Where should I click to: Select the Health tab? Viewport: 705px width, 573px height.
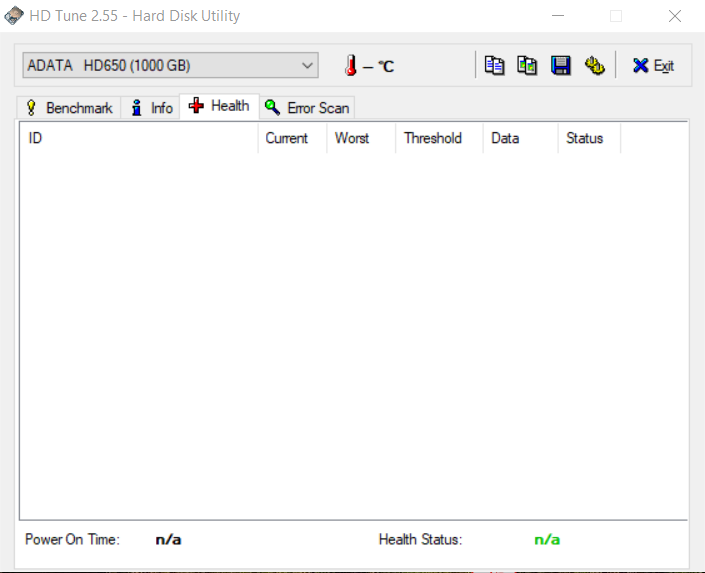point(219,106)
